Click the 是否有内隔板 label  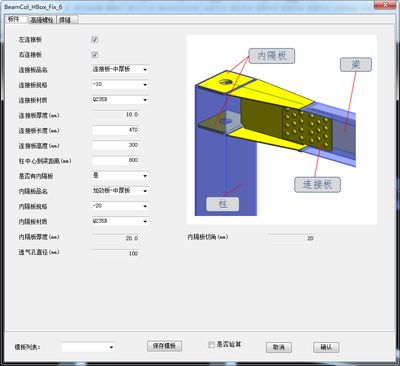point(36,176)
